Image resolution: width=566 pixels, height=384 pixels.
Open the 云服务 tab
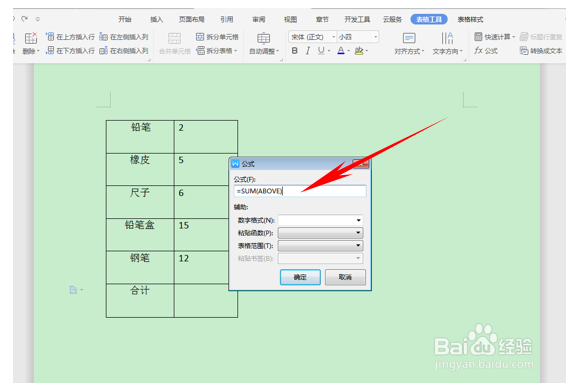(392, 19)
